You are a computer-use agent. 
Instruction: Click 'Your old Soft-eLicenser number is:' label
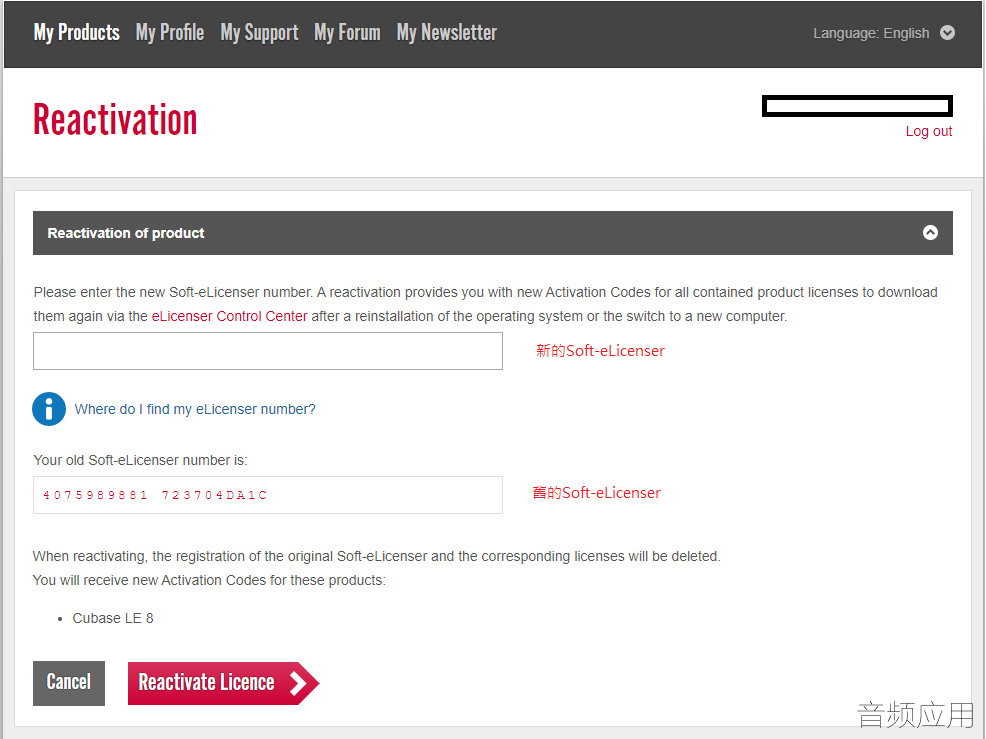click(140, 460)
